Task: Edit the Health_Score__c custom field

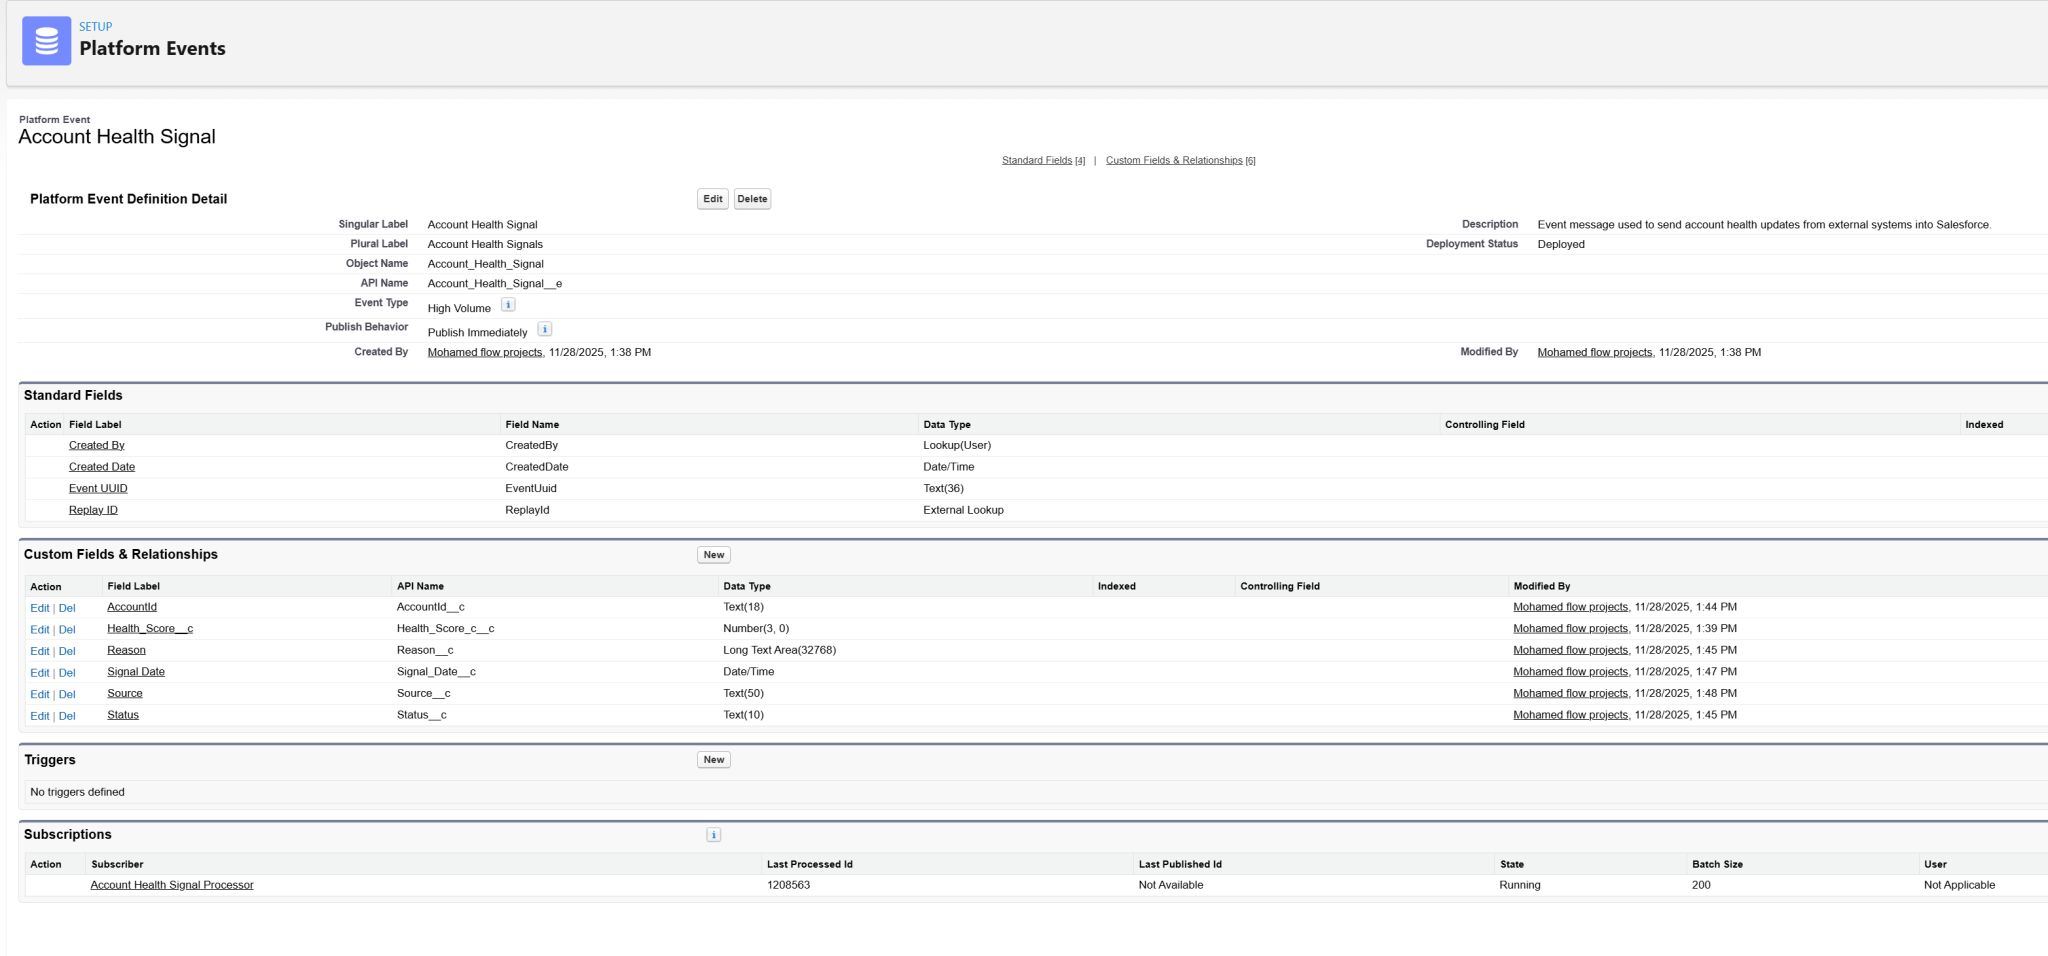Action: tap(40, 630)
